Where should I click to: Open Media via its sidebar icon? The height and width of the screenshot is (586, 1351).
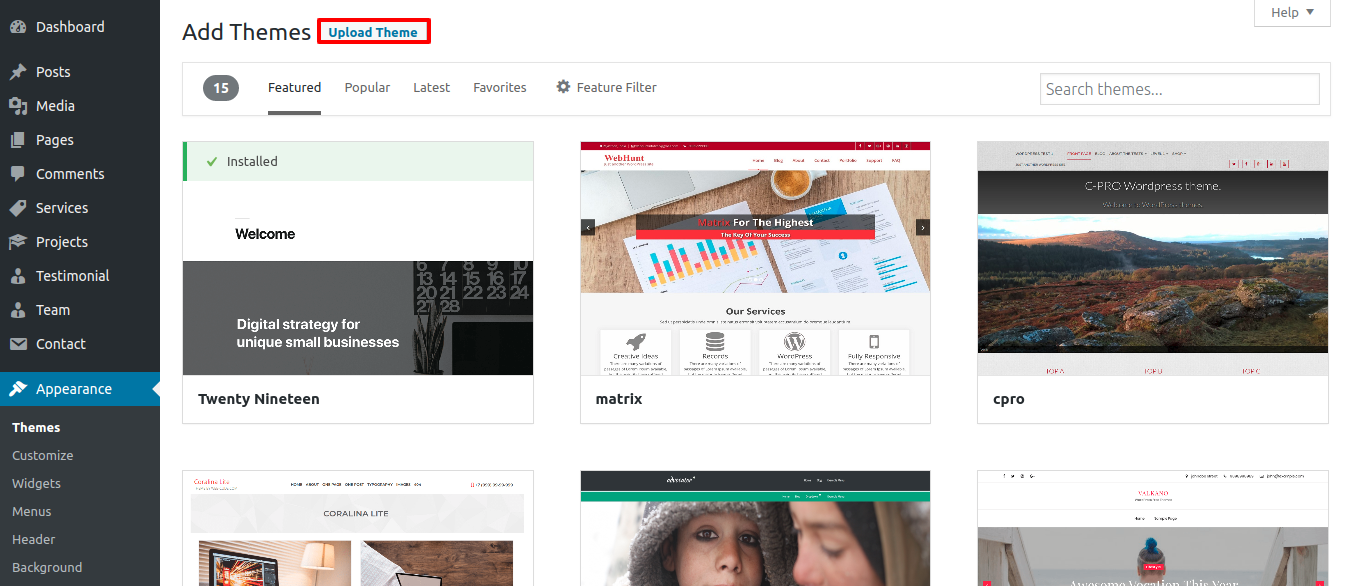(18, 106)
